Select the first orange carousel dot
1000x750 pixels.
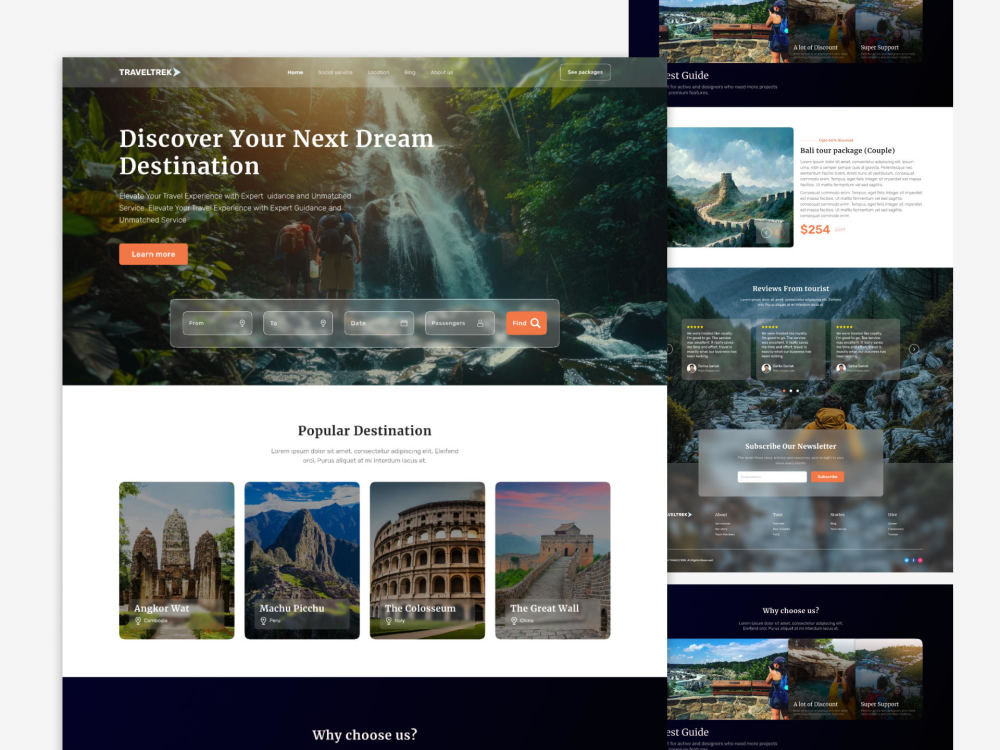784,391
